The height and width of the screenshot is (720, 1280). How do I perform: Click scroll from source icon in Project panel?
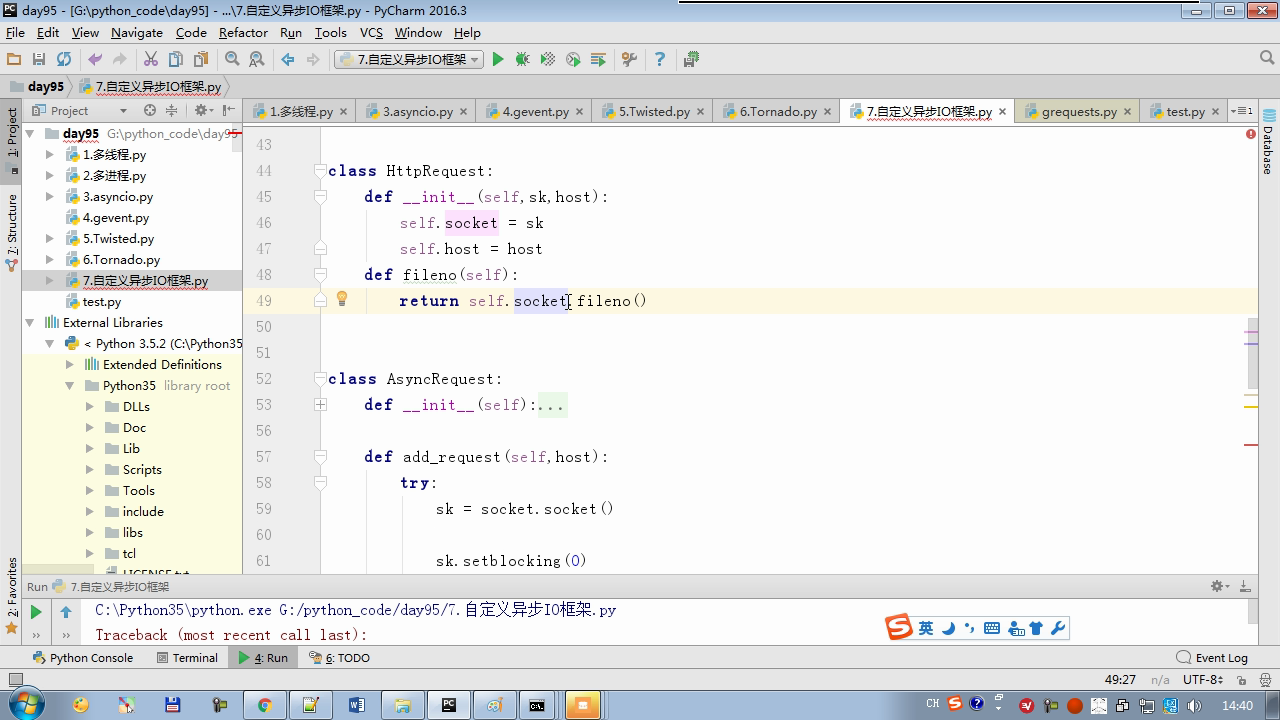click(150, 110)
